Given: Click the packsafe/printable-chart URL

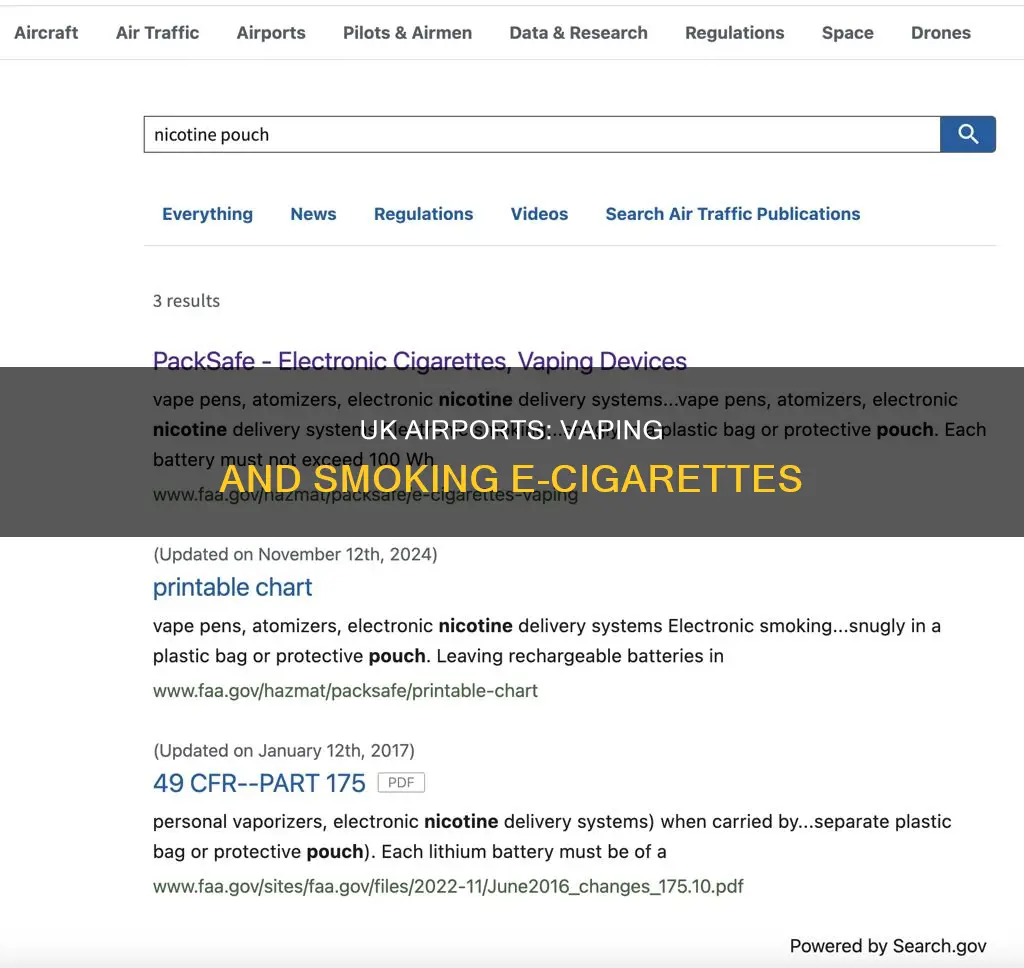Looking at the screenshot, I should 345,690.
